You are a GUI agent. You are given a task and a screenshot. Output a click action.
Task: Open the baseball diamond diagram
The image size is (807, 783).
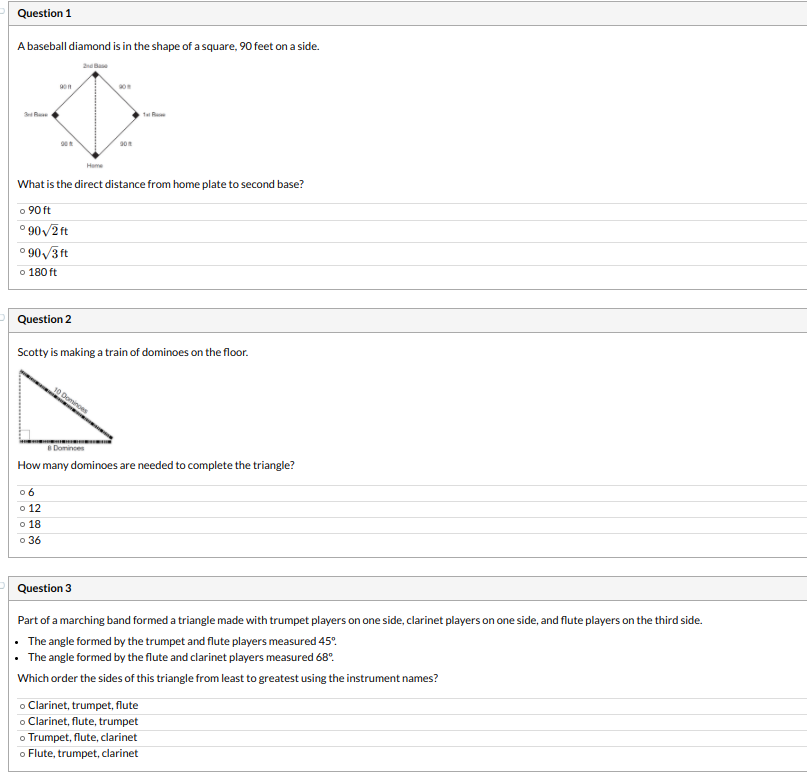pyautogui.click(x=96, y=113)
